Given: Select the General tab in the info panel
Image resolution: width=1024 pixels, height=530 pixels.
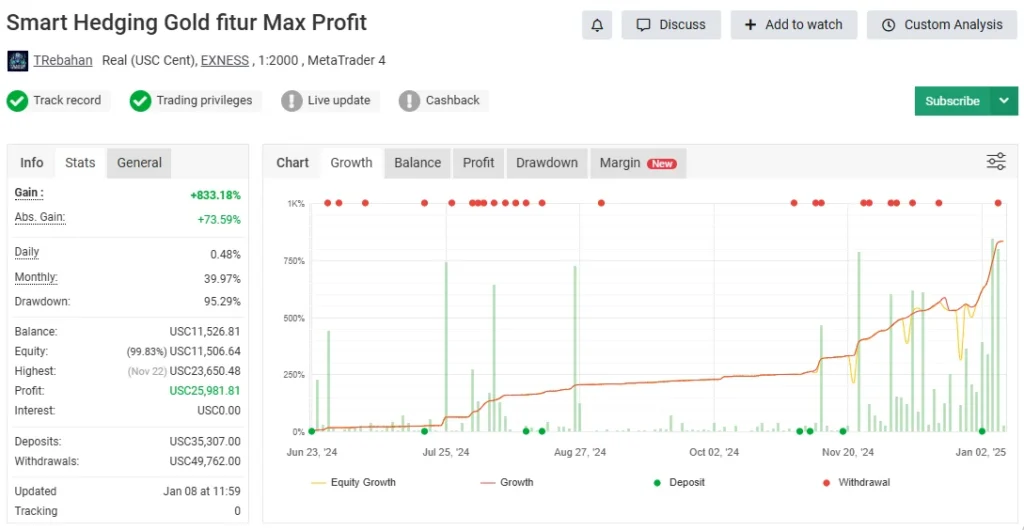Looking at the screenshot, I should 139,163.
